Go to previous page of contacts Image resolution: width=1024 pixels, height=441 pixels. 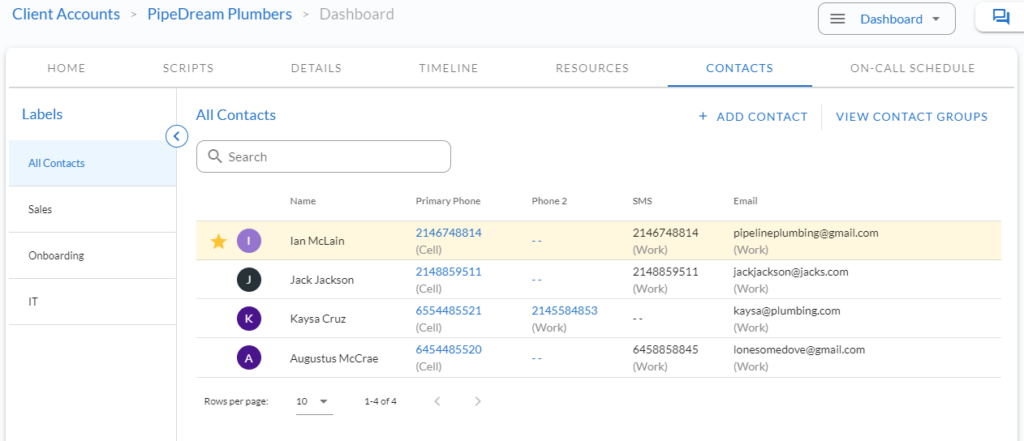click(438, 401)
